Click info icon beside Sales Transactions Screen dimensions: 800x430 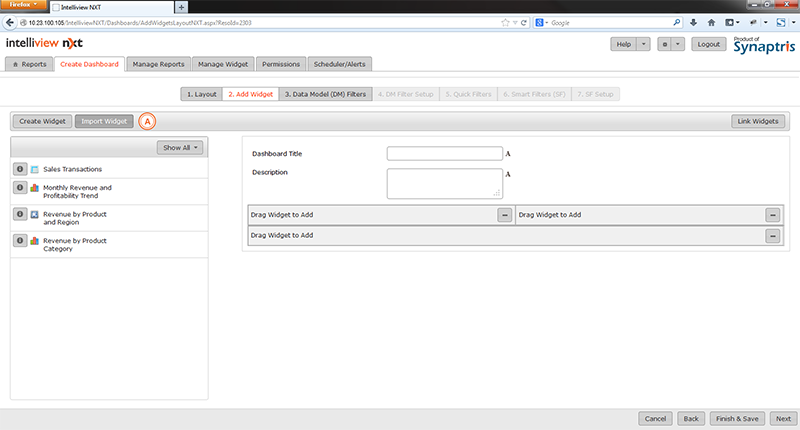point(20,169)
